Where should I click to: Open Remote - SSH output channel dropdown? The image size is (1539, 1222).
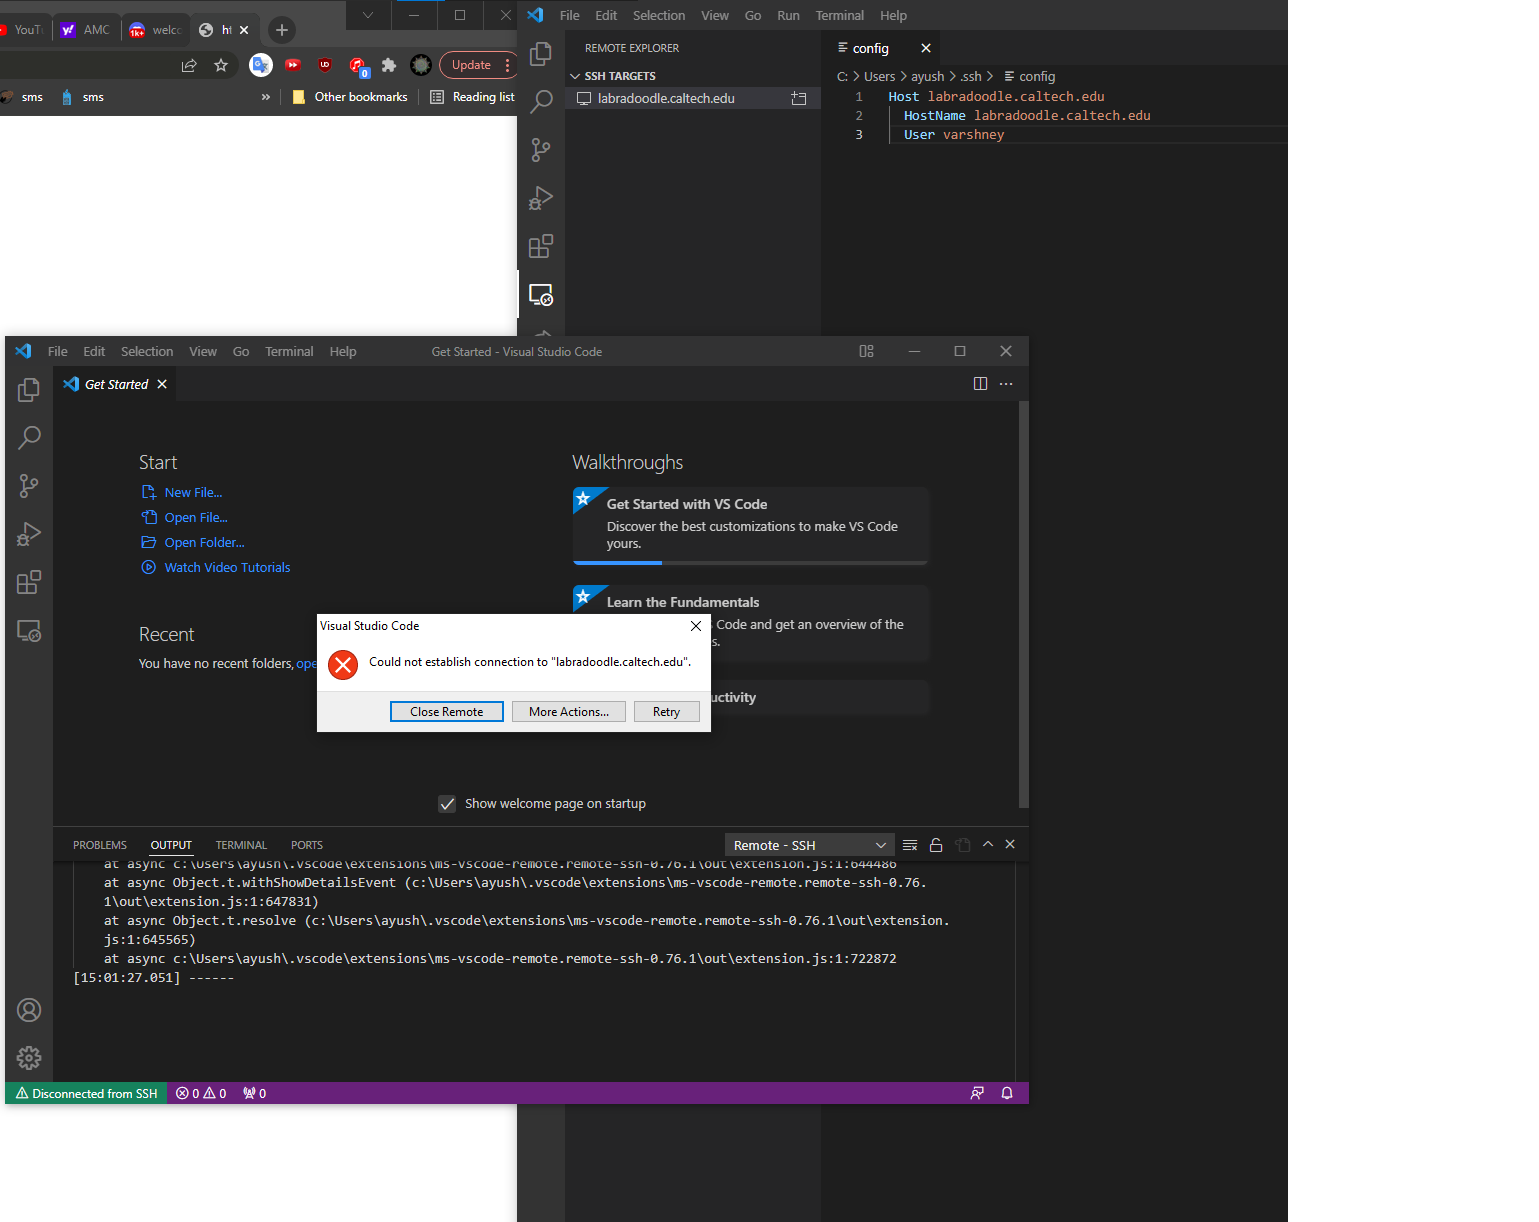coord(810,845)
